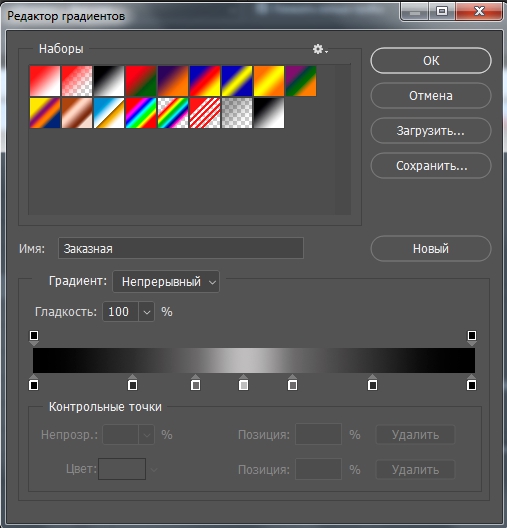Viewport: 507px width, 528px height.
Task: Select the violet-green-orange gradient preset
Action: [301, 81]
